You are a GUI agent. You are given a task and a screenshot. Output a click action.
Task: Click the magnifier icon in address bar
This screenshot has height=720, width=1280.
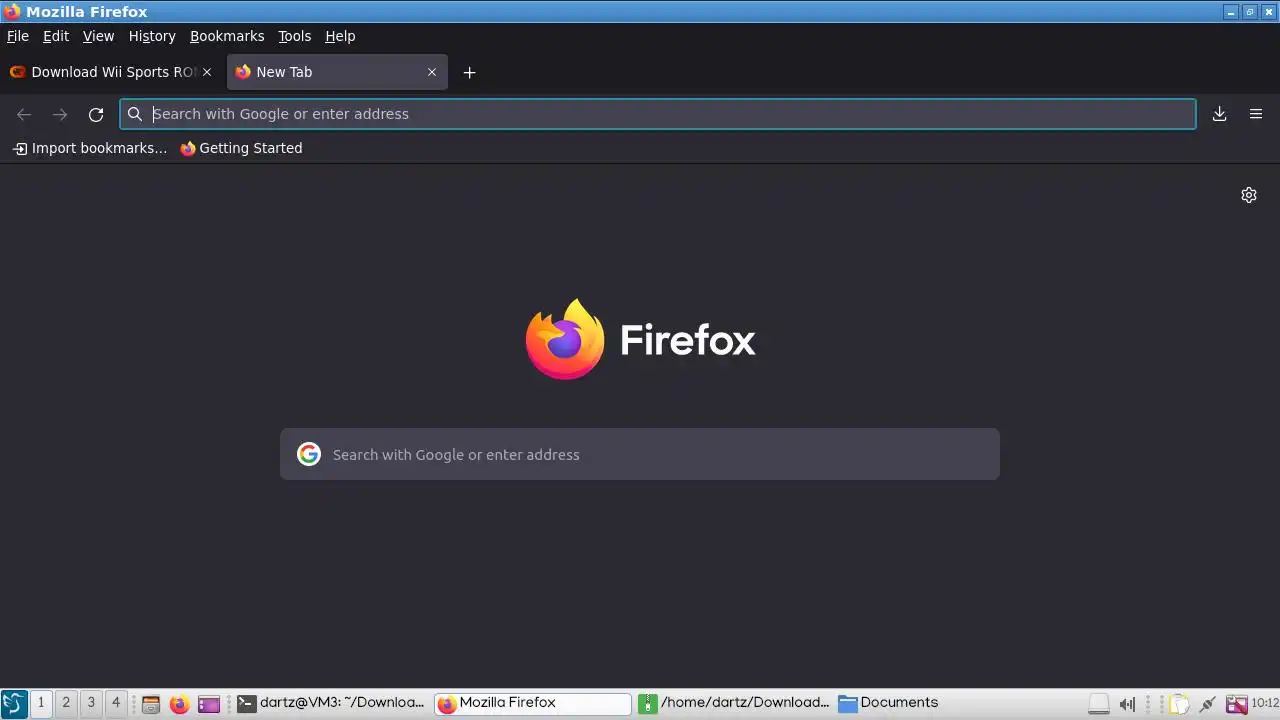(135, 114)
